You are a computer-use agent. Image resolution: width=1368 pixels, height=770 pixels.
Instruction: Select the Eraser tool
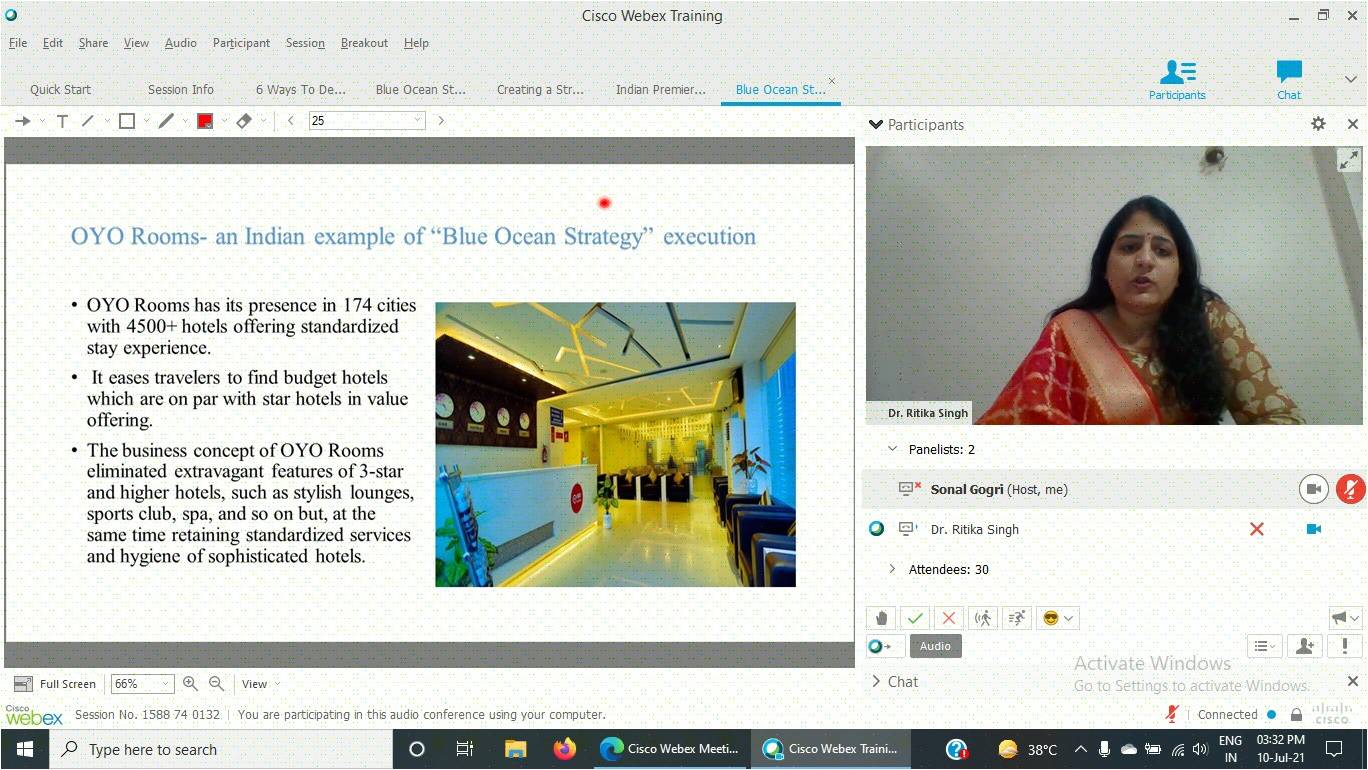pyautogui.click(x=244, y=121)
